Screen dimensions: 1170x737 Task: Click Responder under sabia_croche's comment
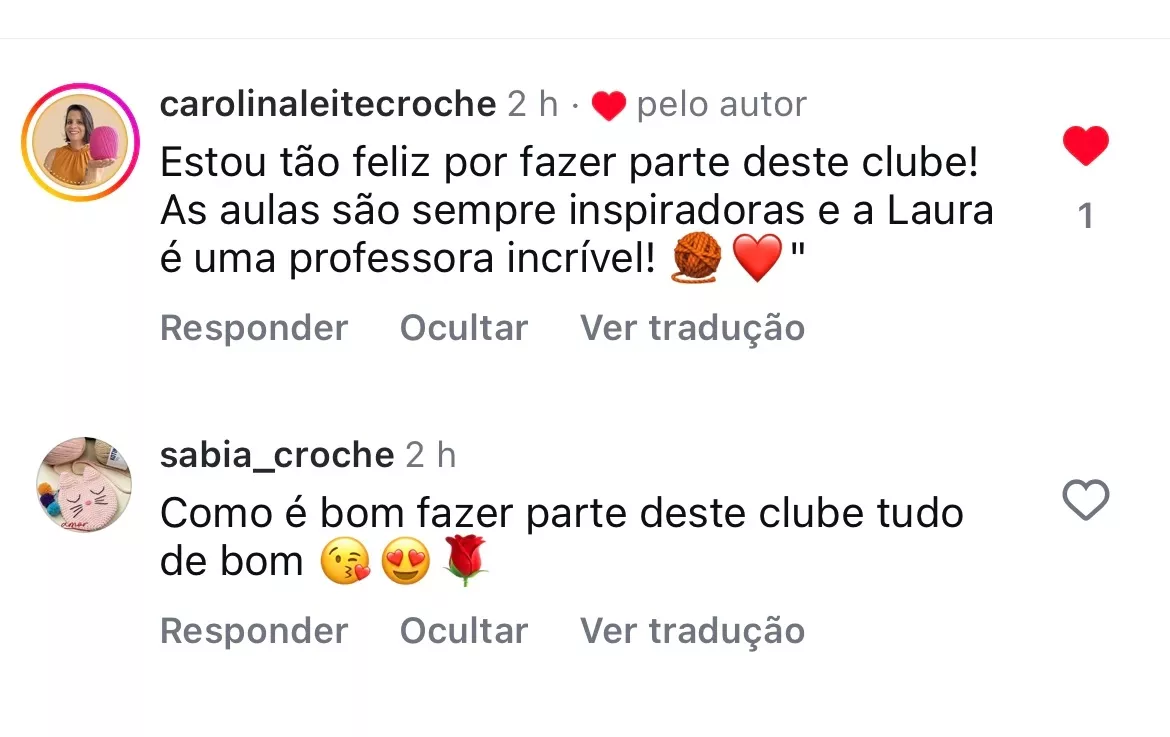(x=254, y=630)
